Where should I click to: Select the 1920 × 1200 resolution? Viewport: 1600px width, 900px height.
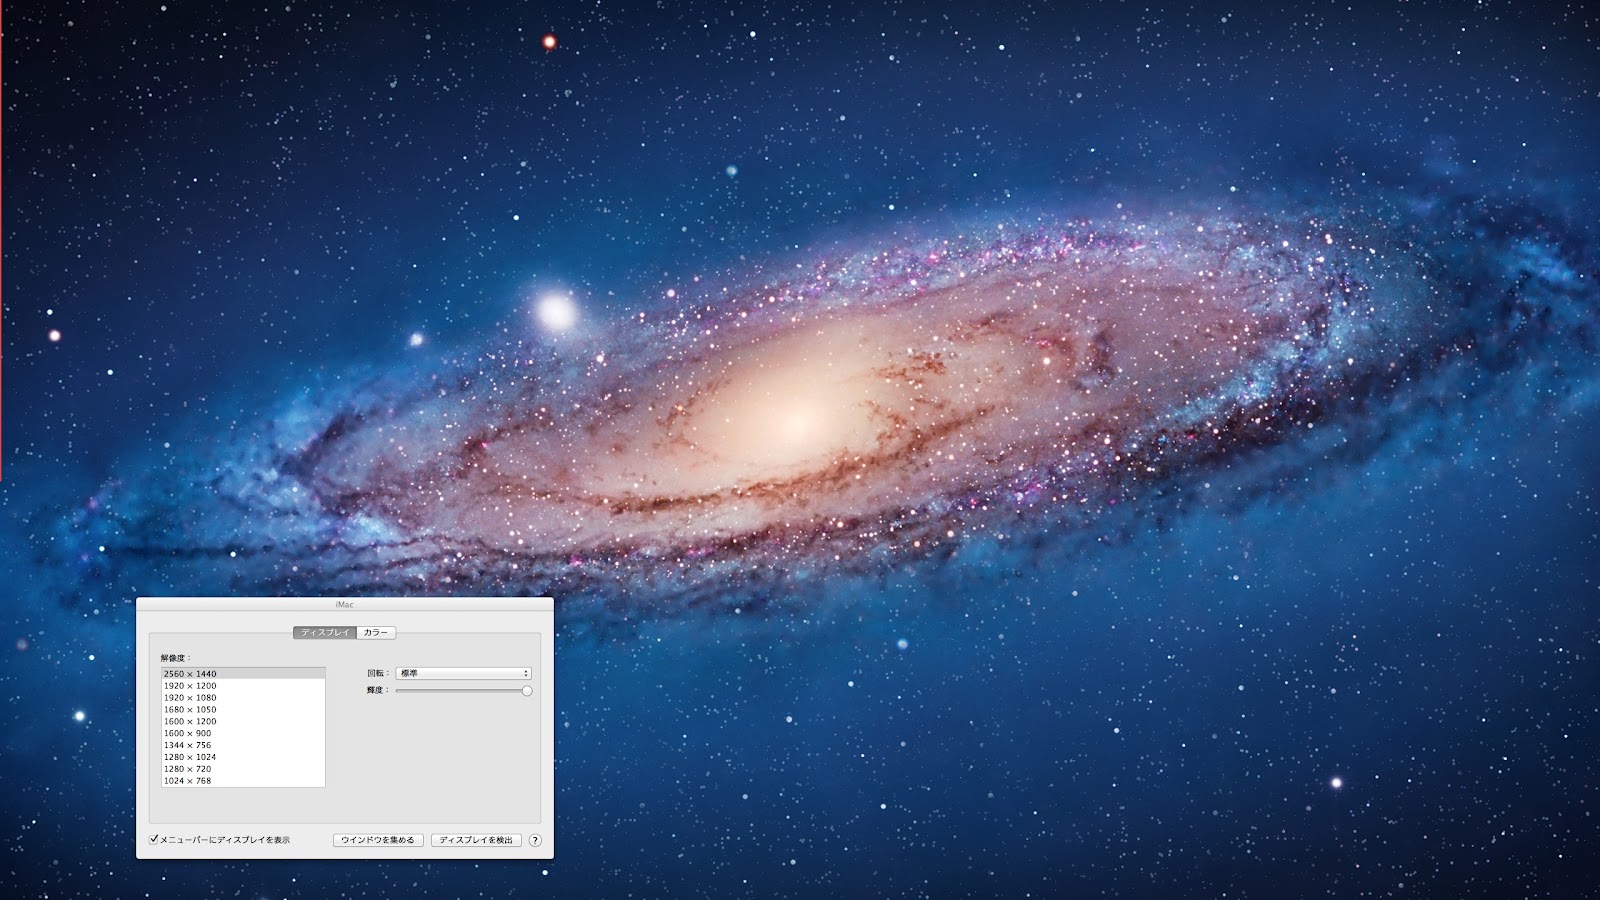[243, 686]
